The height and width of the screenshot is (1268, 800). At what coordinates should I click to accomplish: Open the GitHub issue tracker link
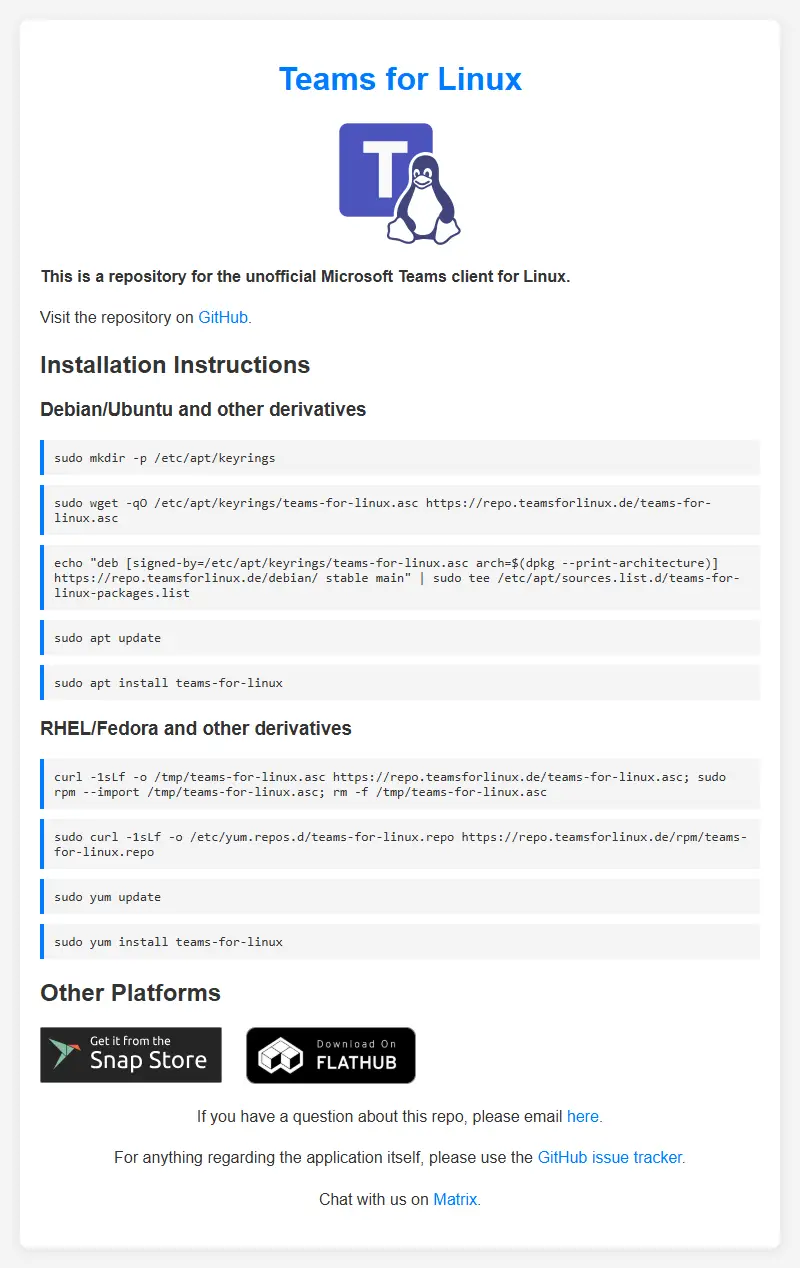[x=610, y=1157]
